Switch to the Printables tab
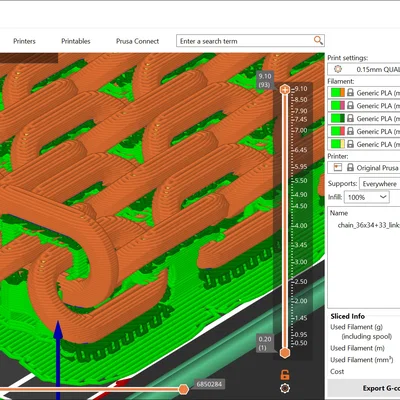400x400 pixels. (x=76, y=41)
